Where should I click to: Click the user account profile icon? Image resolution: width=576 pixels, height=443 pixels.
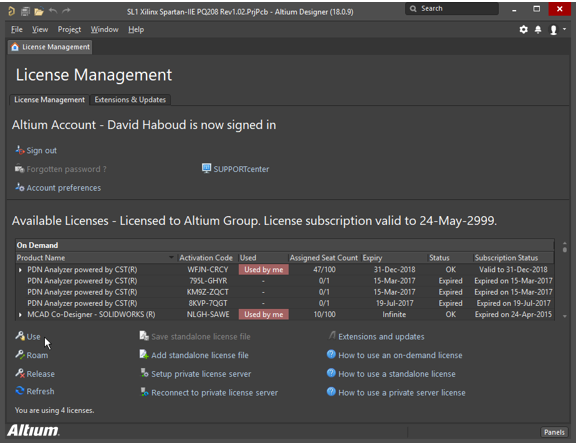553,30
